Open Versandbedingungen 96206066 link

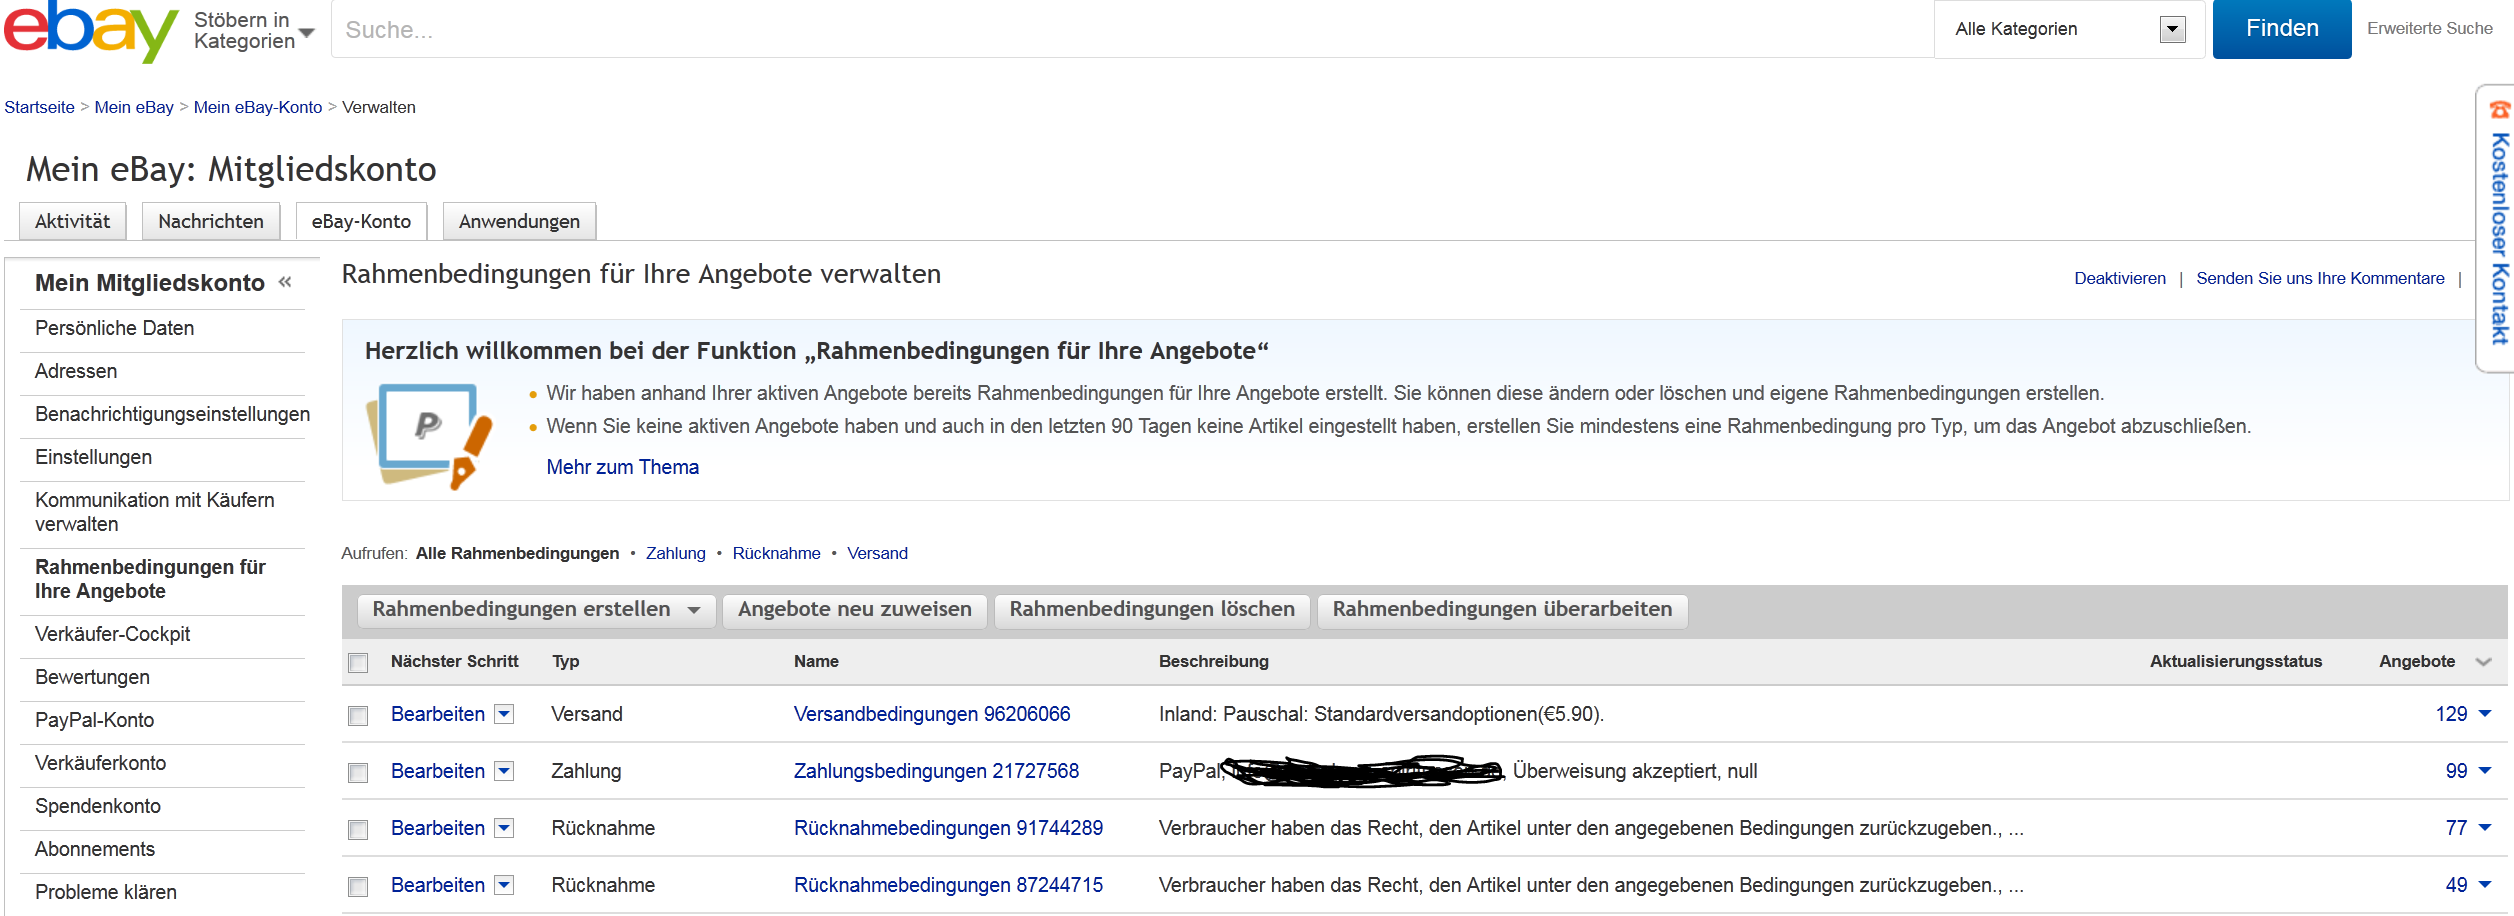pos(931,714)
